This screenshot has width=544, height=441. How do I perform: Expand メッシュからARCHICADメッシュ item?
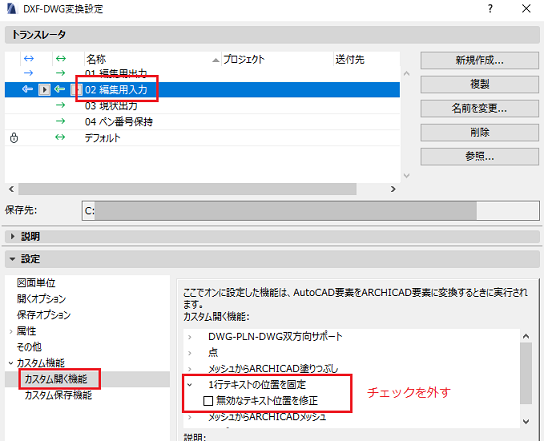coord(190,417)
